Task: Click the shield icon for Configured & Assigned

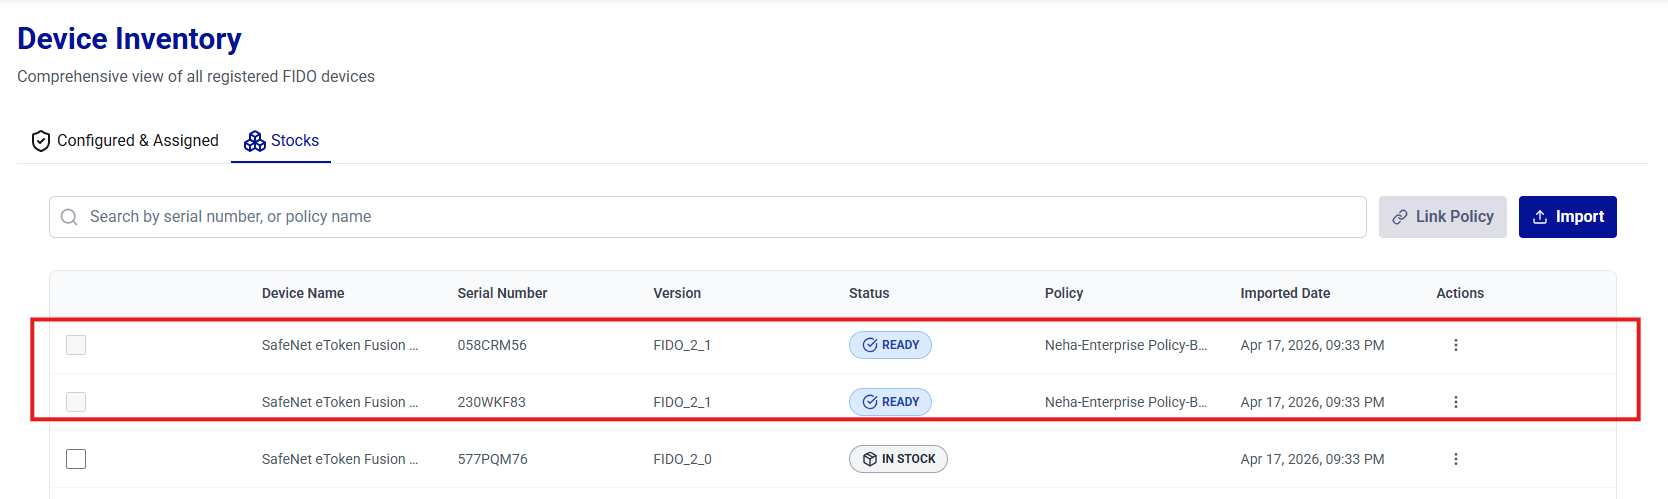Action: pos(41,141)
